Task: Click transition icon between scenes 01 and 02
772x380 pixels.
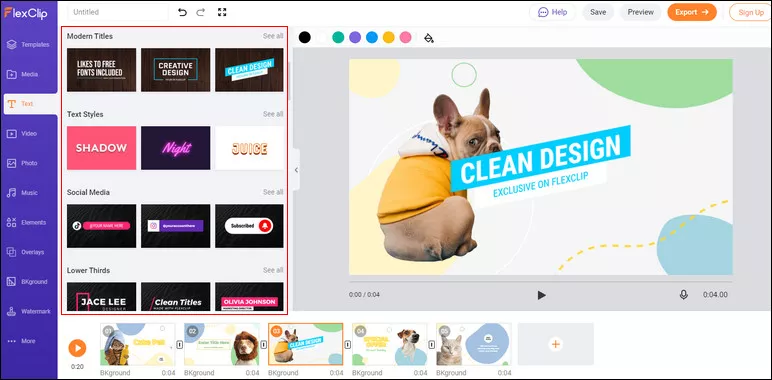Action: 180,344
